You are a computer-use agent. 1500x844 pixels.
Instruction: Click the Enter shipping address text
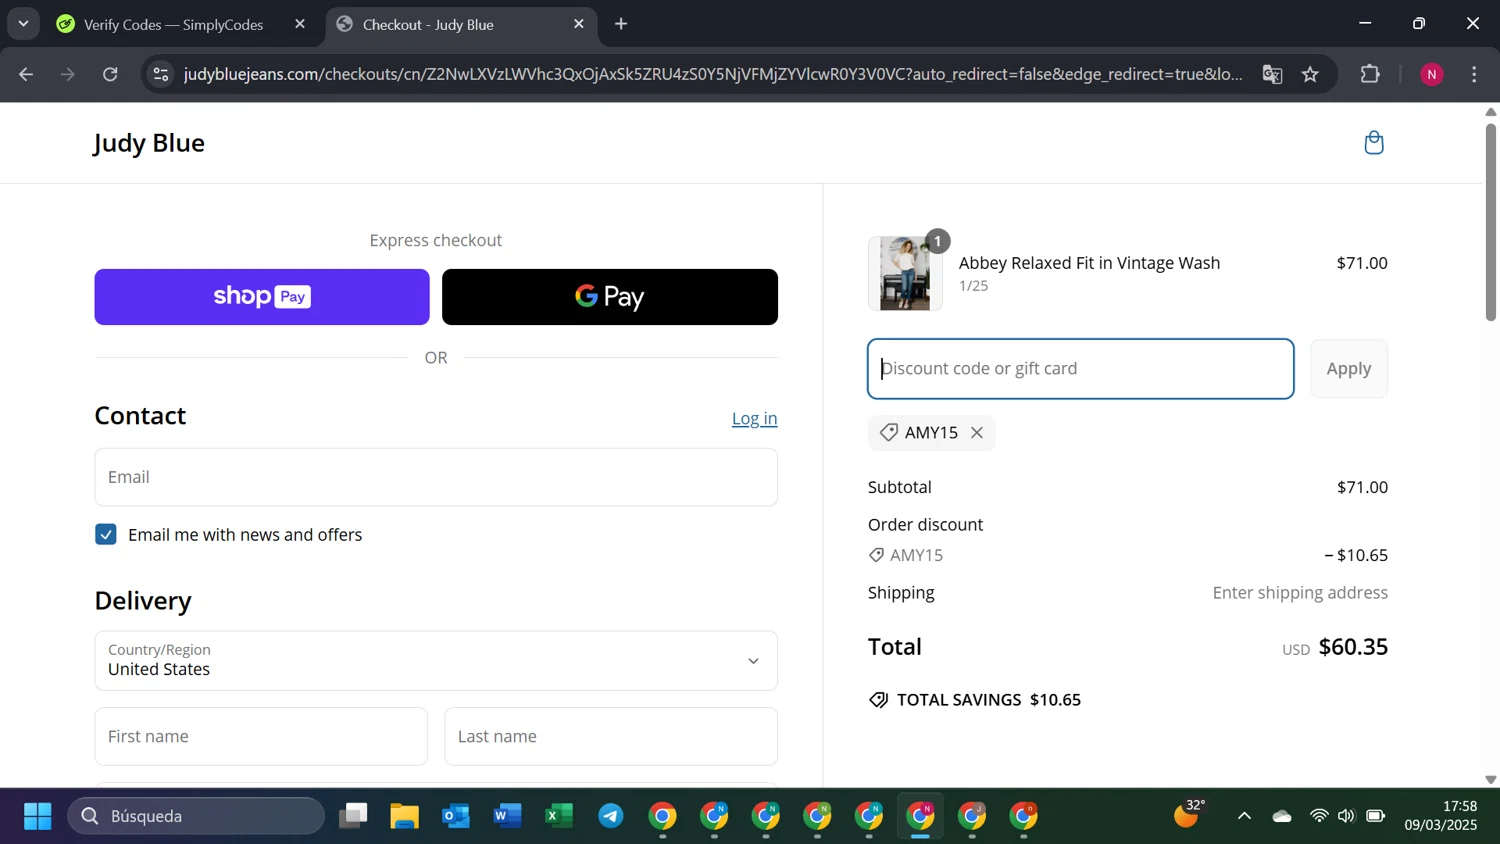[1300, 593]
